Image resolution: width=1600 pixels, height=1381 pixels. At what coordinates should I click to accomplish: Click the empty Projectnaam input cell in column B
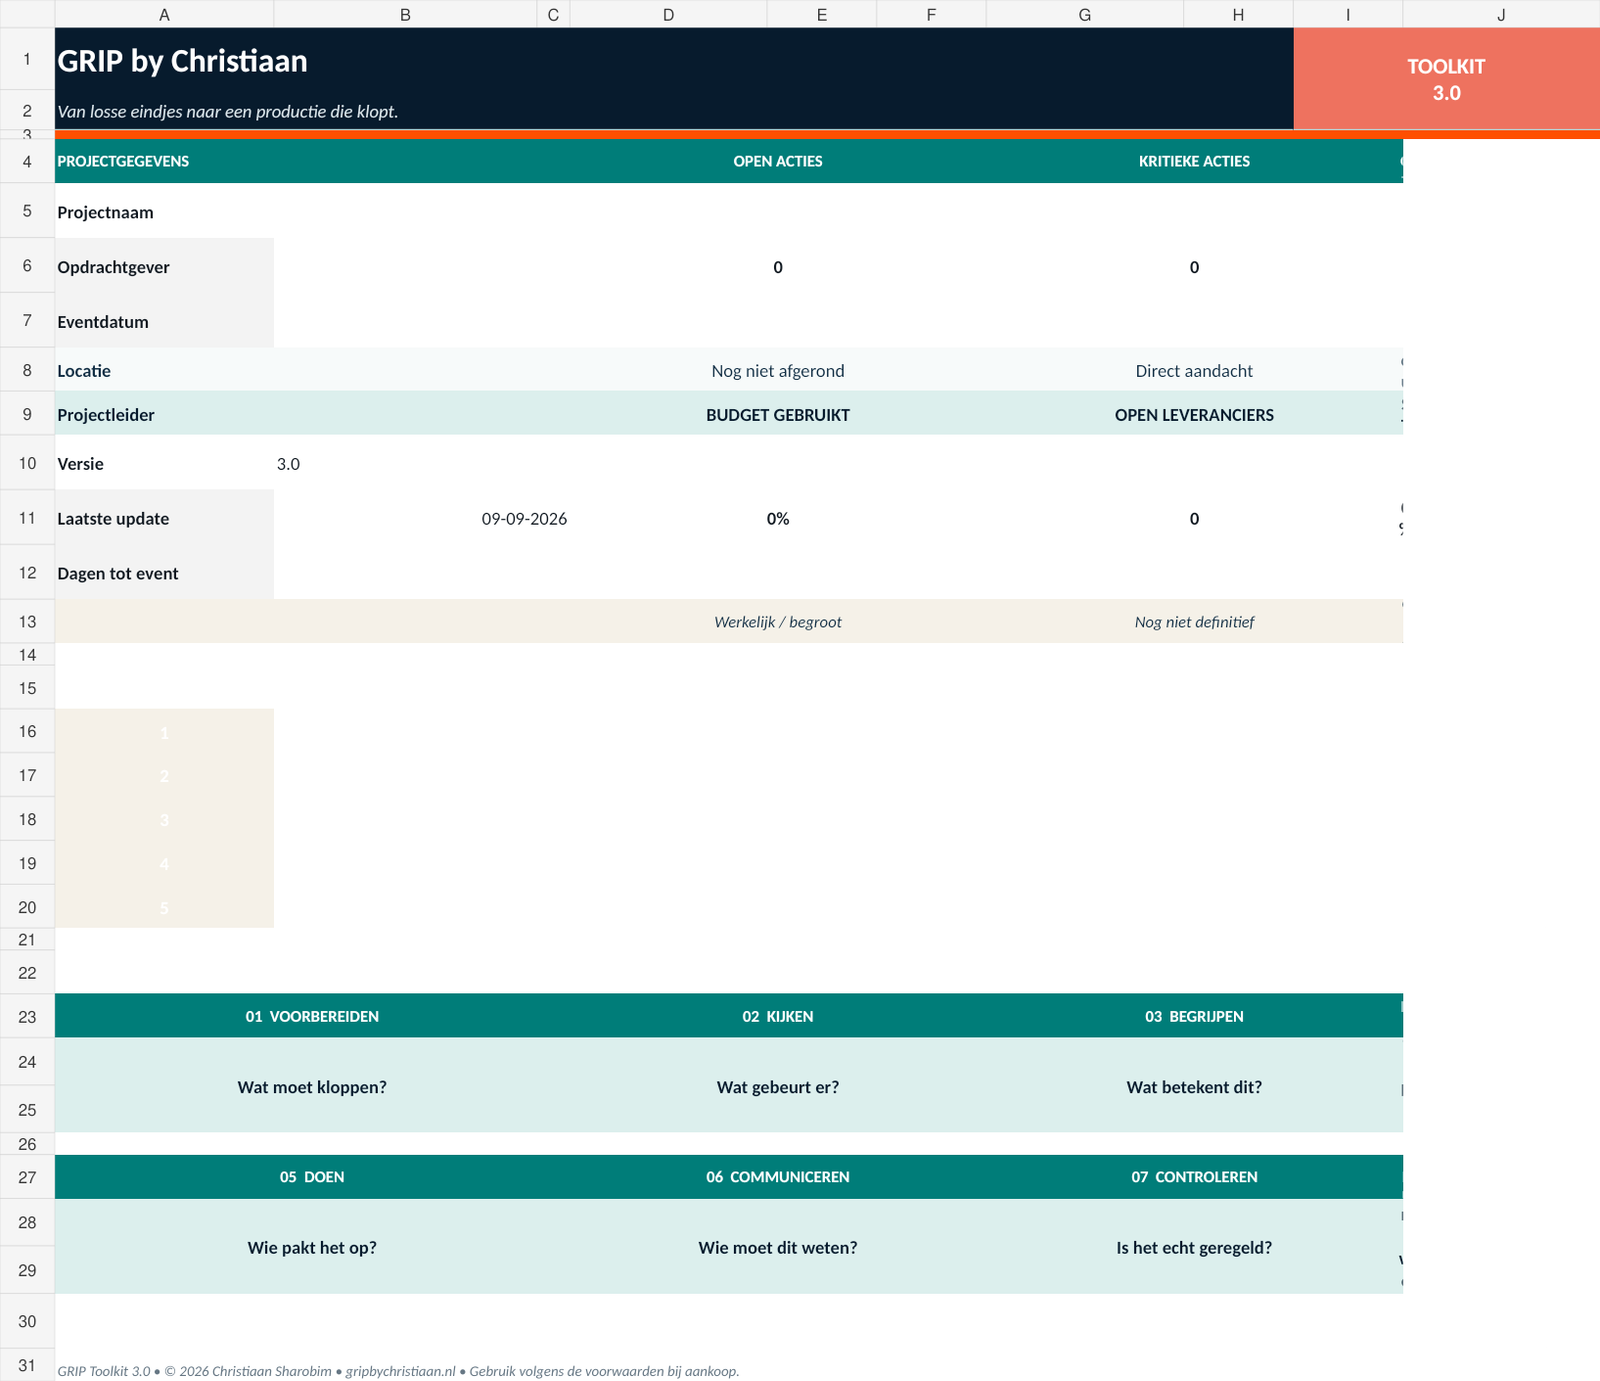click(x=405, y=211)
